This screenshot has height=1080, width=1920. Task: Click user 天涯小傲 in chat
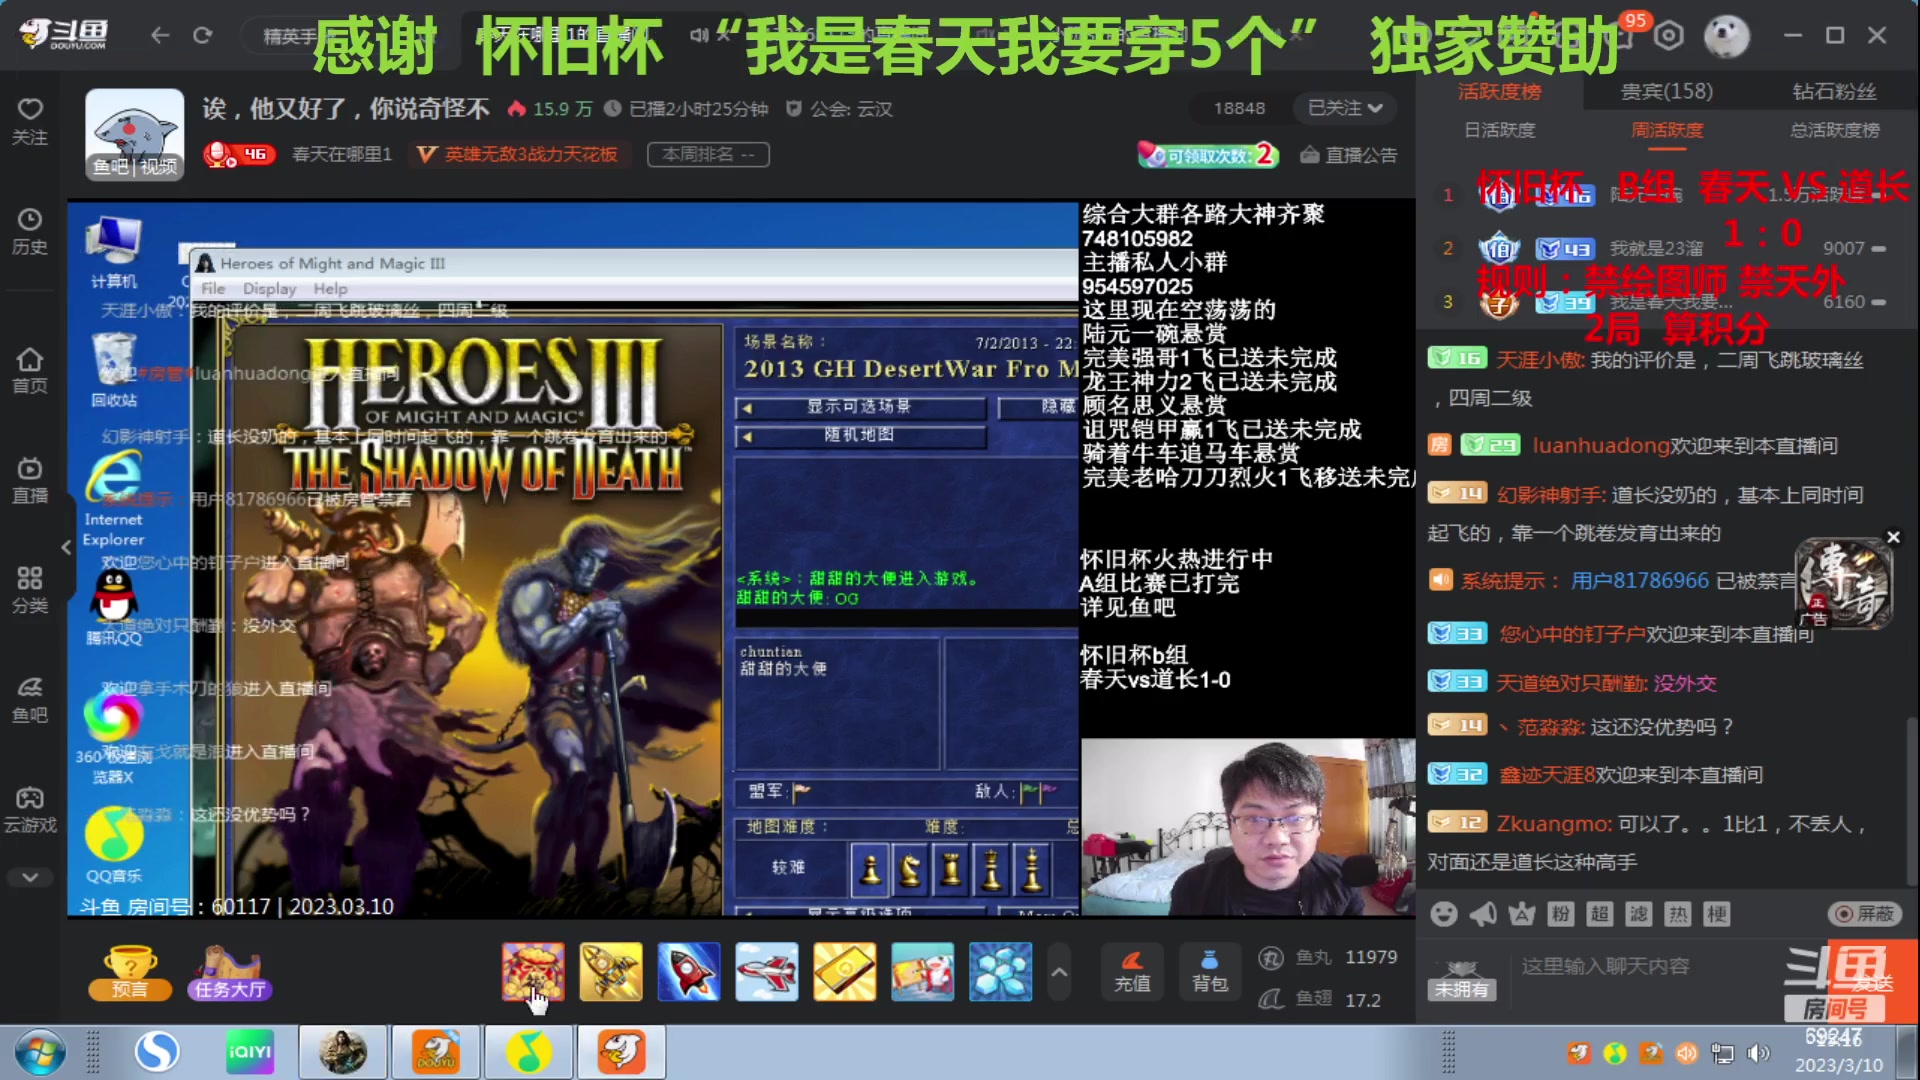click(1540, 360)
